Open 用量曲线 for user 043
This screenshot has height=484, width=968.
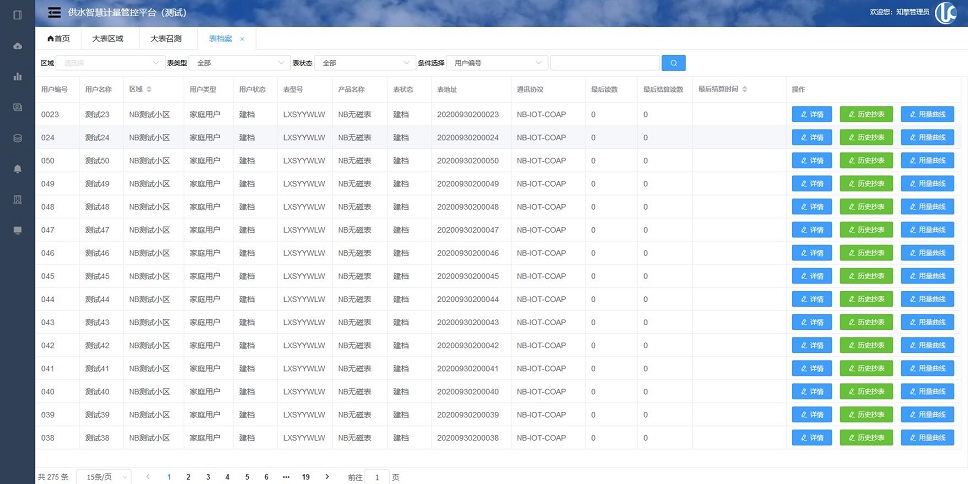tap(927, 322)
